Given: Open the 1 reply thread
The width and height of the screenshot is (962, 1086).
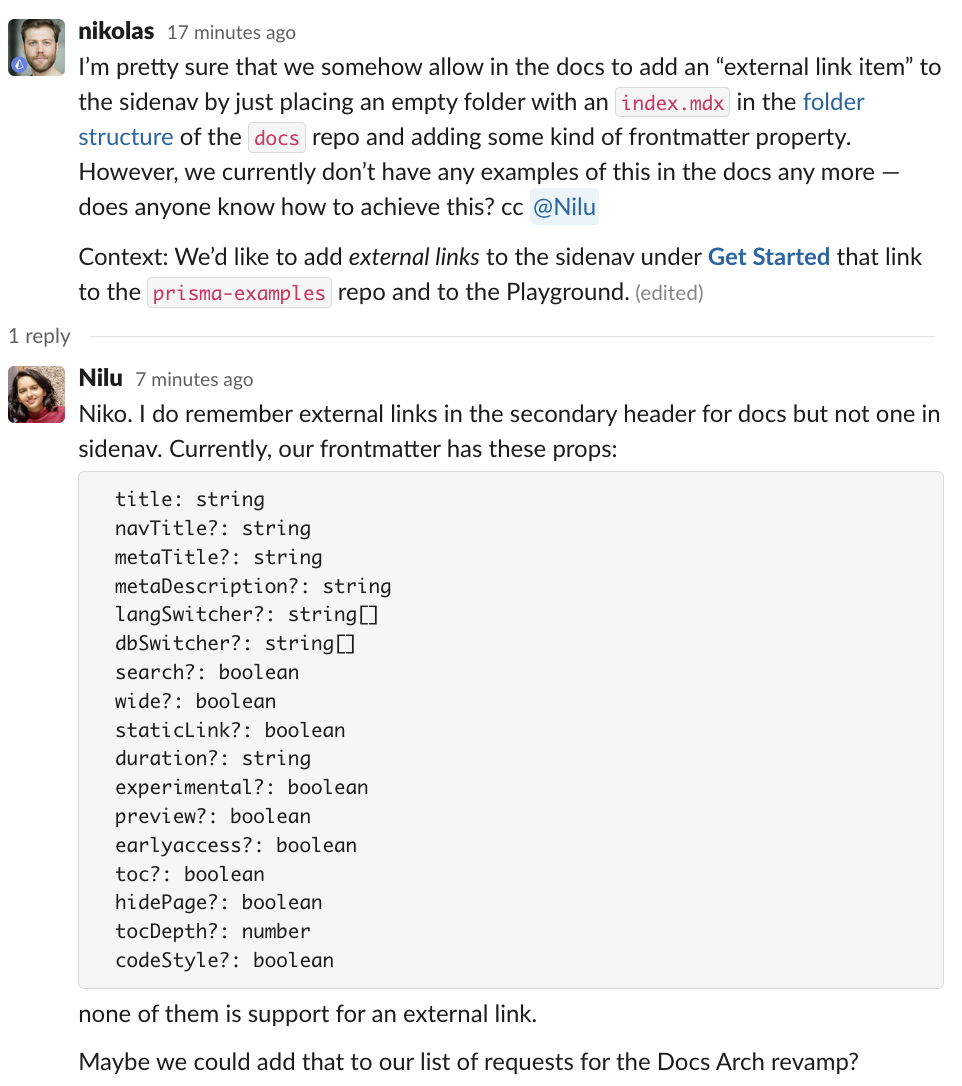Looking at the screenshot, I should (39, 337).
